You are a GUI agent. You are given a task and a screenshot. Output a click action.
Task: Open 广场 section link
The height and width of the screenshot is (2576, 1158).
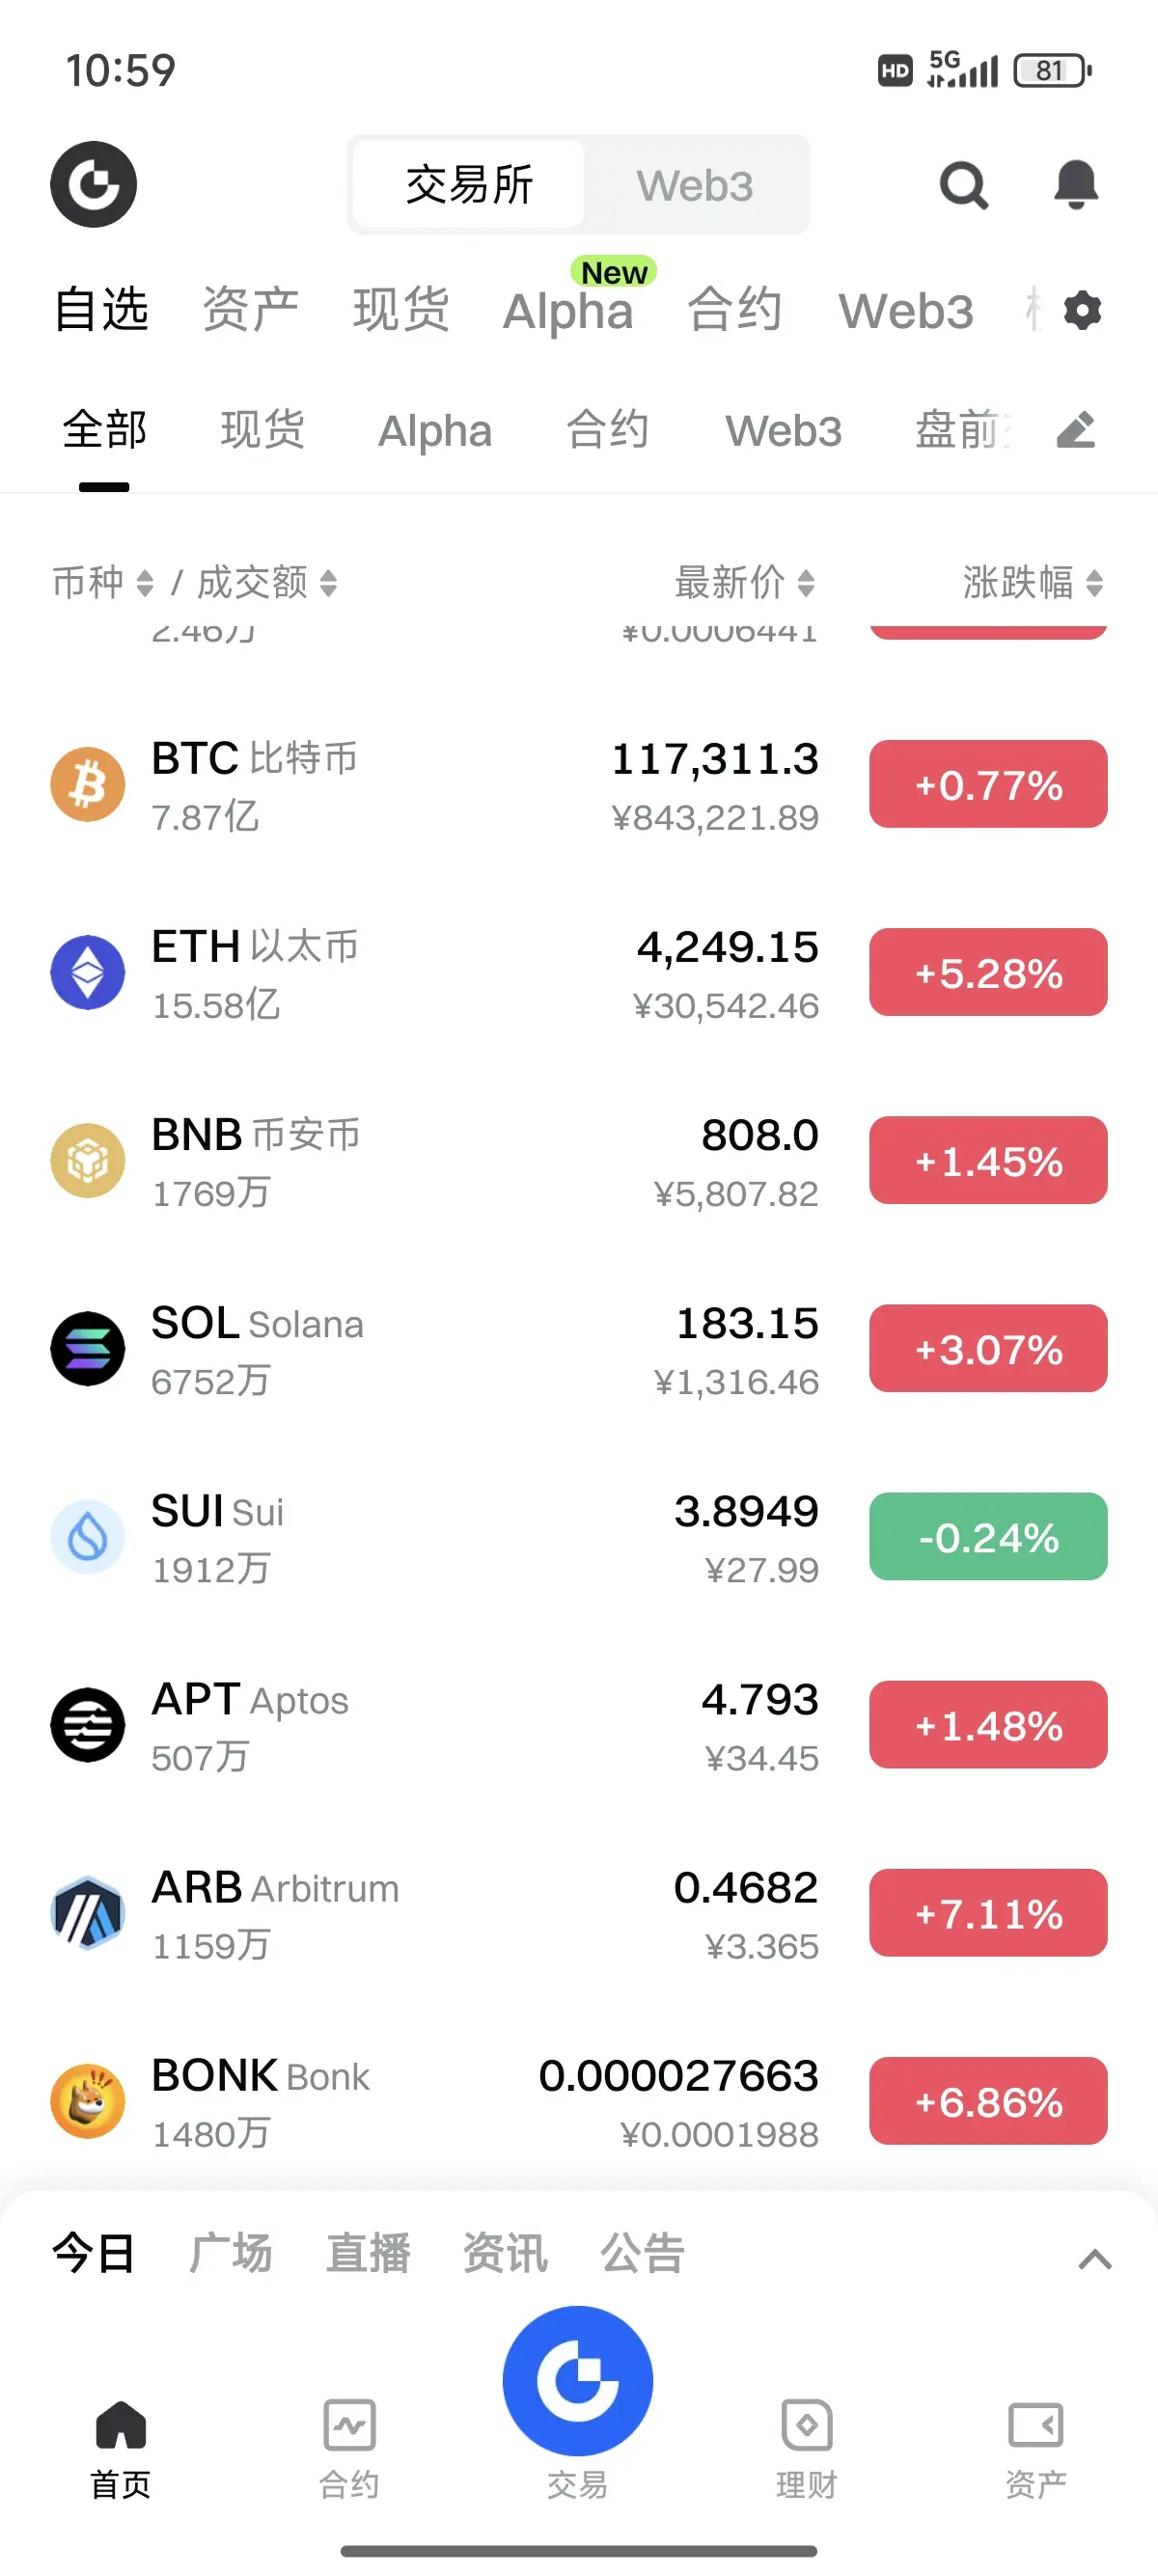(231, 2254)
